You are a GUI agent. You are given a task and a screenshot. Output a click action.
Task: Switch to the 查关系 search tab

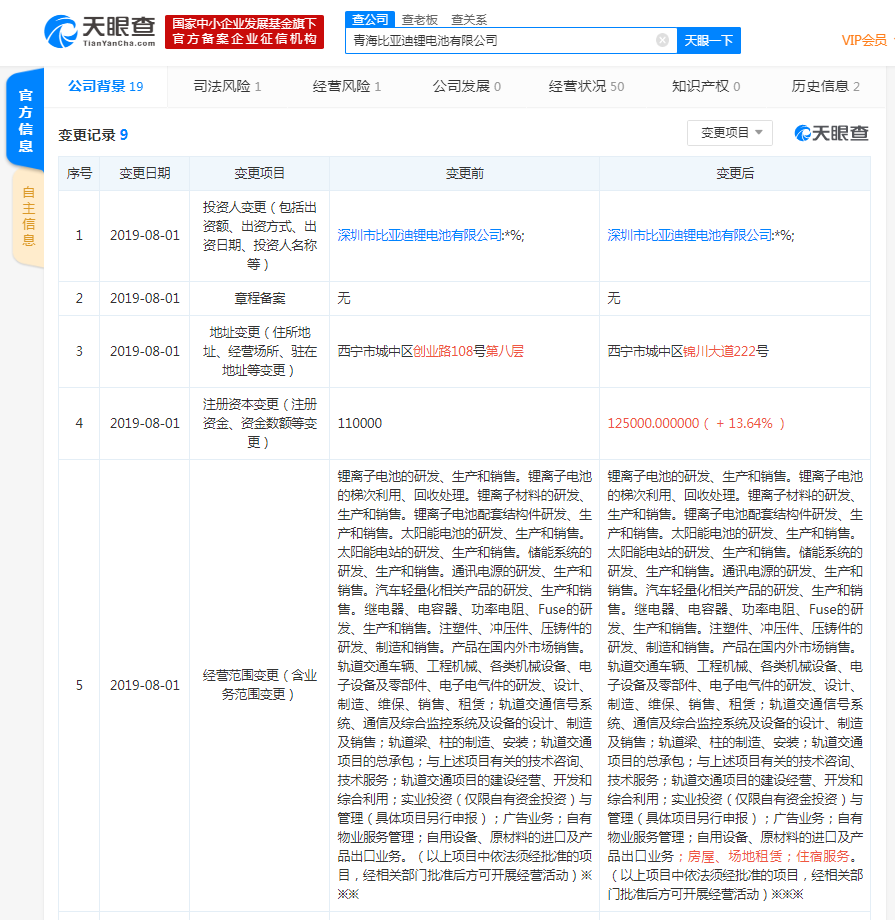(x=468, y=20)
